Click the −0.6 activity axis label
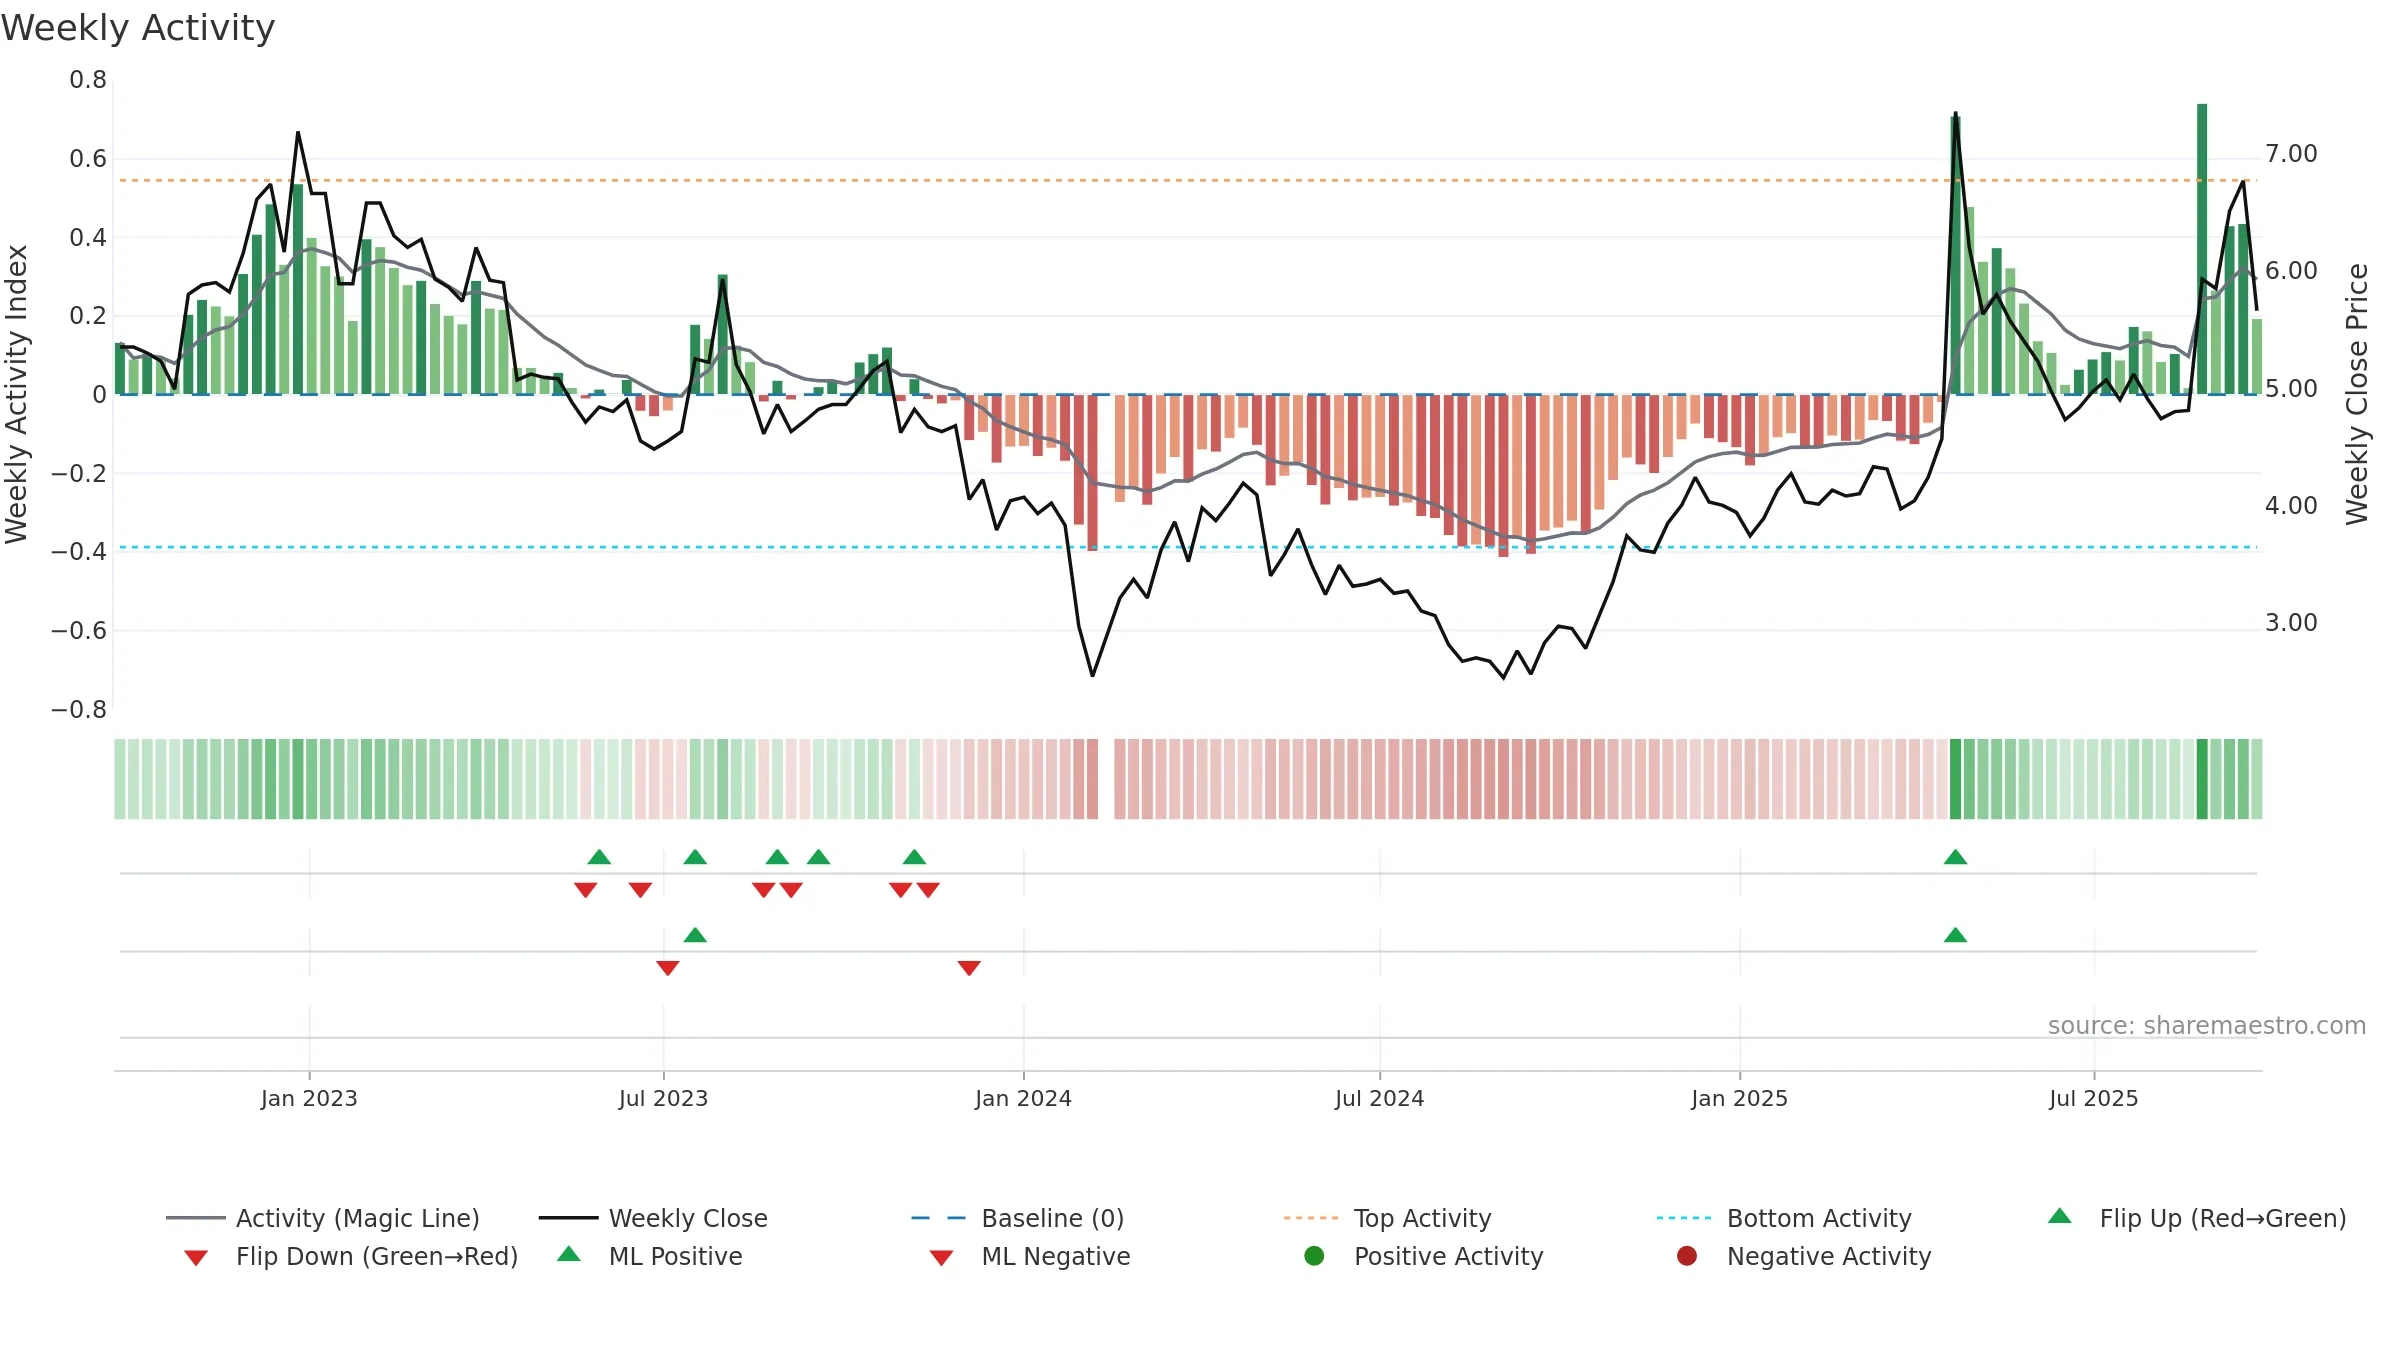2400x1350 pixels. coord(79,630)
